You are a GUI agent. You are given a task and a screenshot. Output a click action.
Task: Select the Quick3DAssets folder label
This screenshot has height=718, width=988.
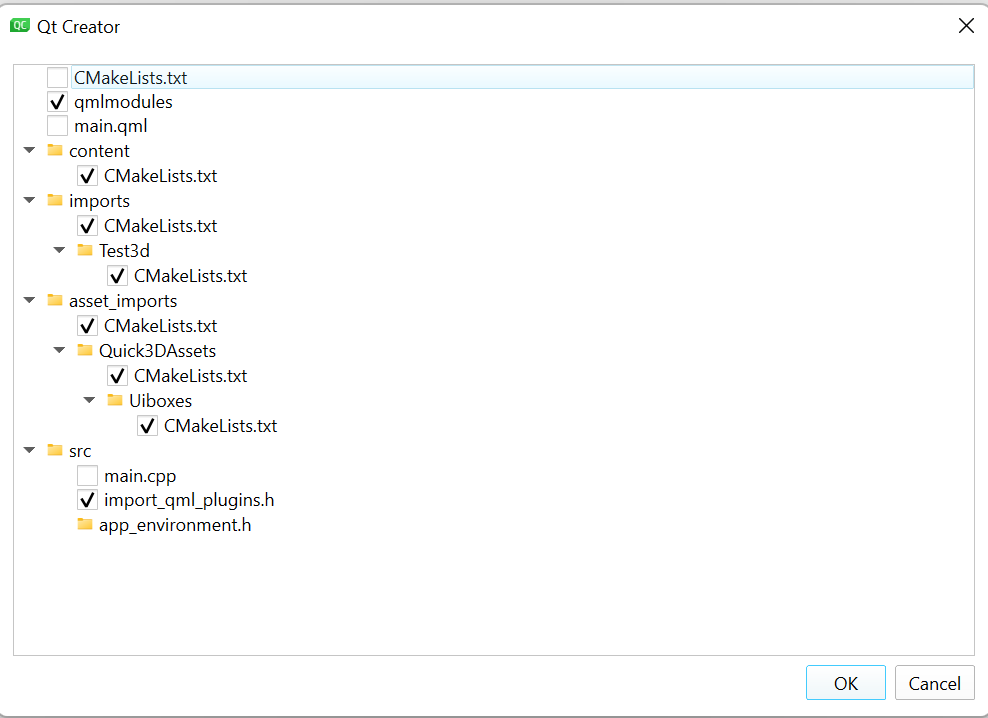tap(158, 350)
